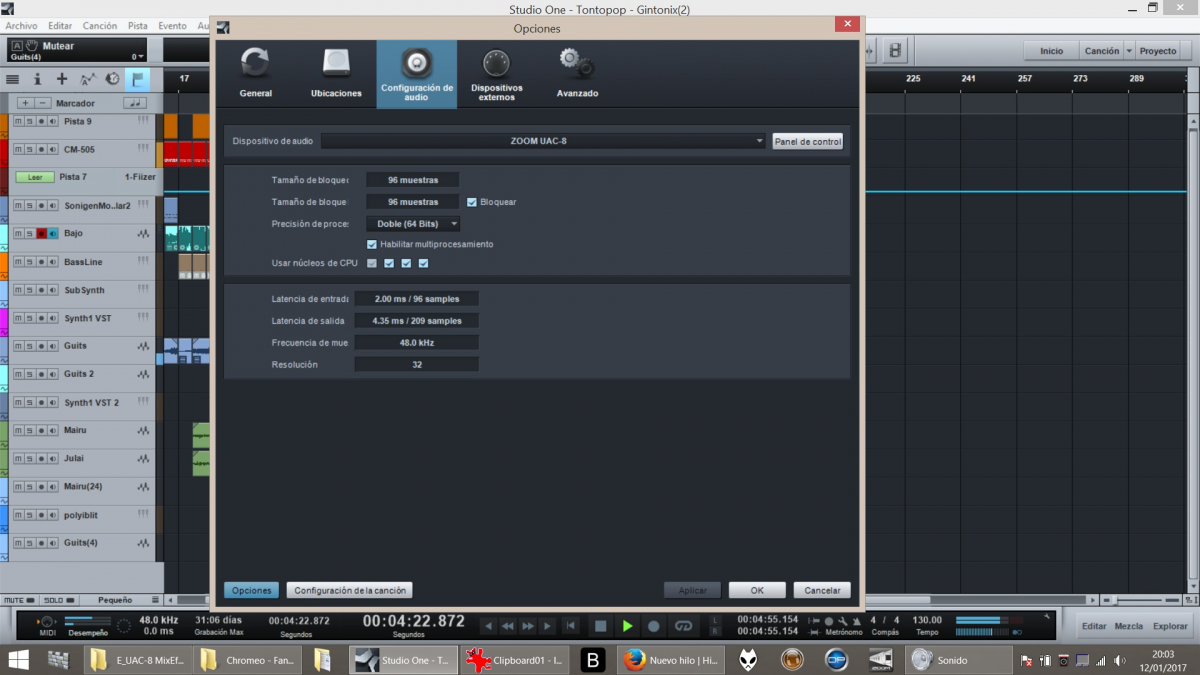
Task: Click the first Tamaño de bloque 96 muestras field
Action: coord(413,180)
